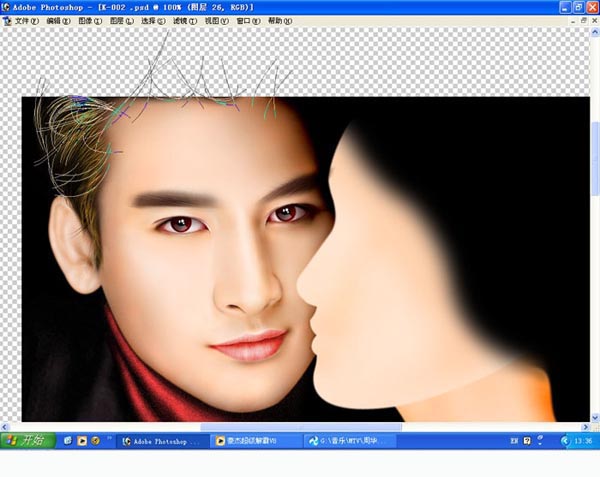
Task: Click the vertical scrollbar down arrow
Action: (x=595, y=417)
